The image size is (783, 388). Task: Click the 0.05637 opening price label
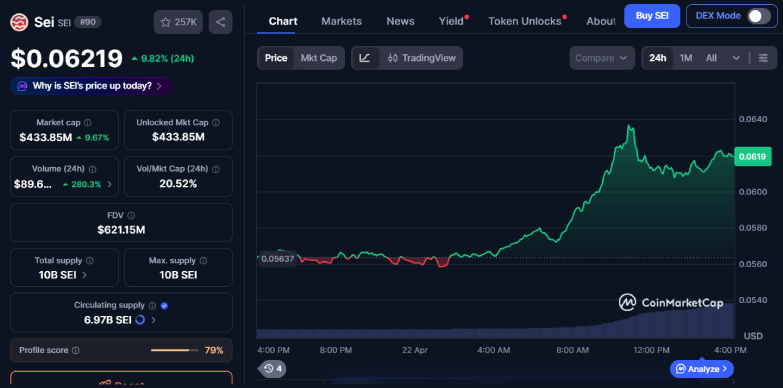(x=278, y=259)
